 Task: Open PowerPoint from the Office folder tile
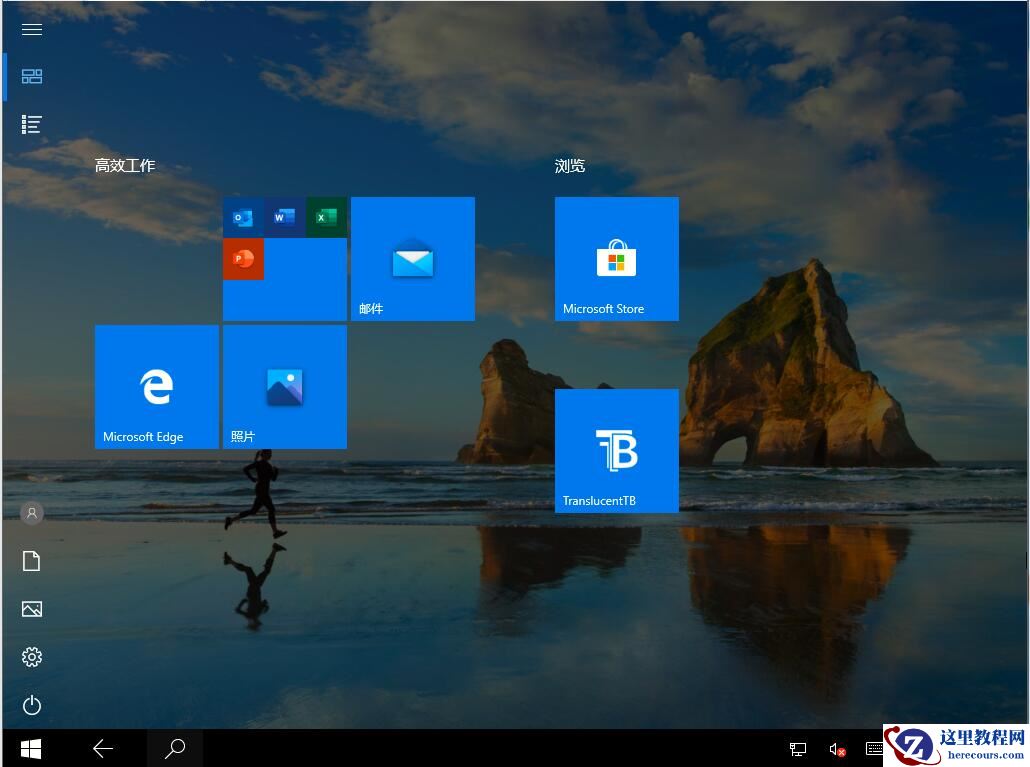243,258
